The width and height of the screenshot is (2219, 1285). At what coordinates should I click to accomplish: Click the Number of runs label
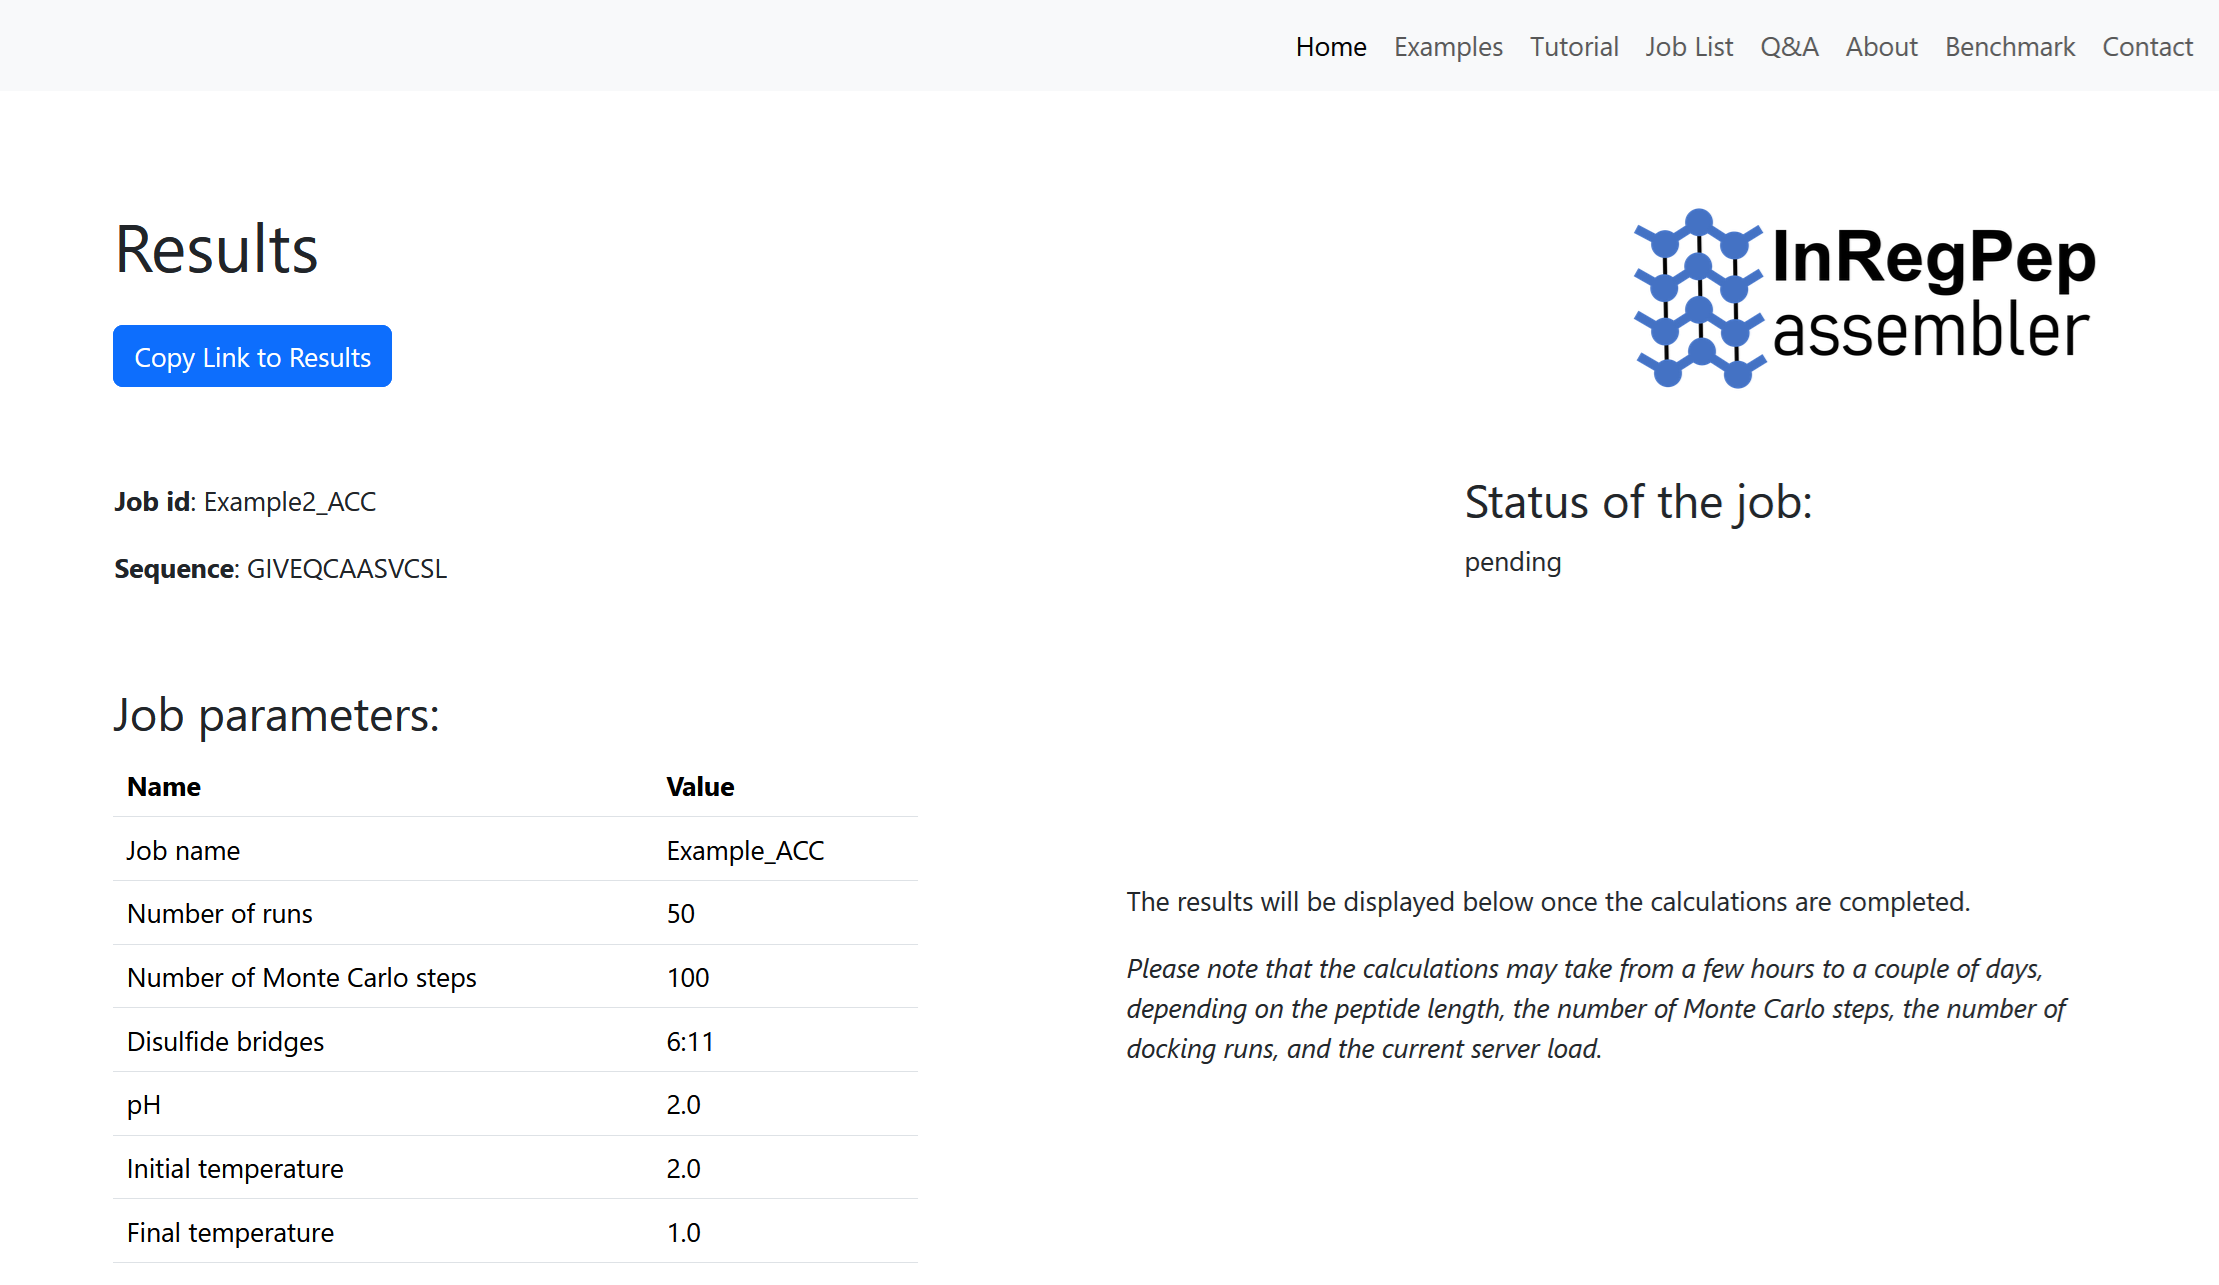(220, 914)
